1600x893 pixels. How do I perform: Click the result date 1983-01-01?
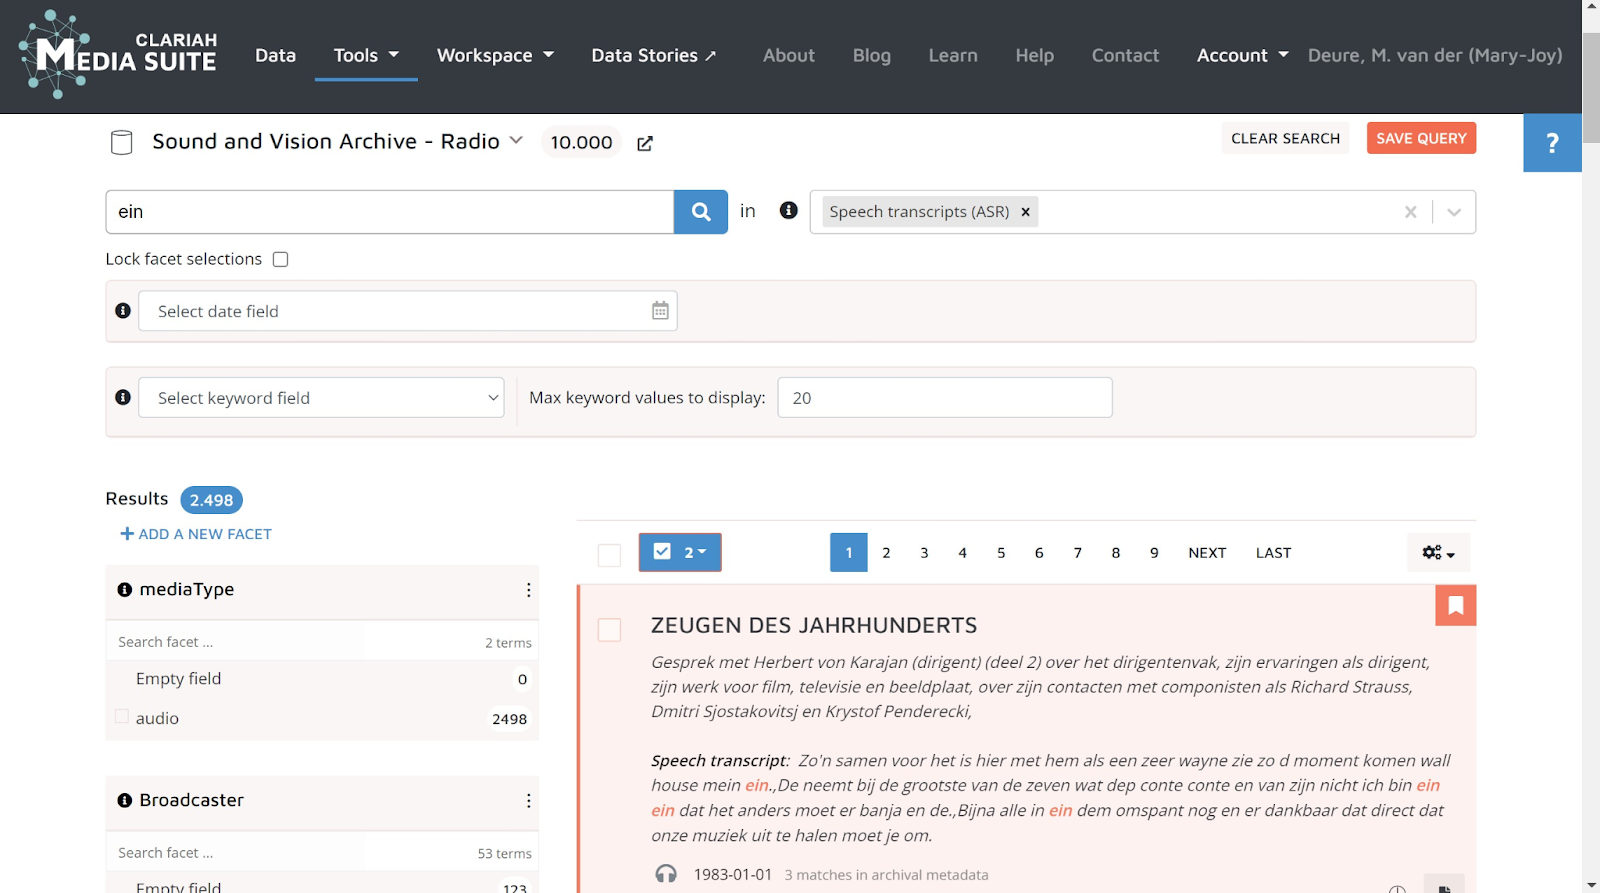tap(733, 875)
